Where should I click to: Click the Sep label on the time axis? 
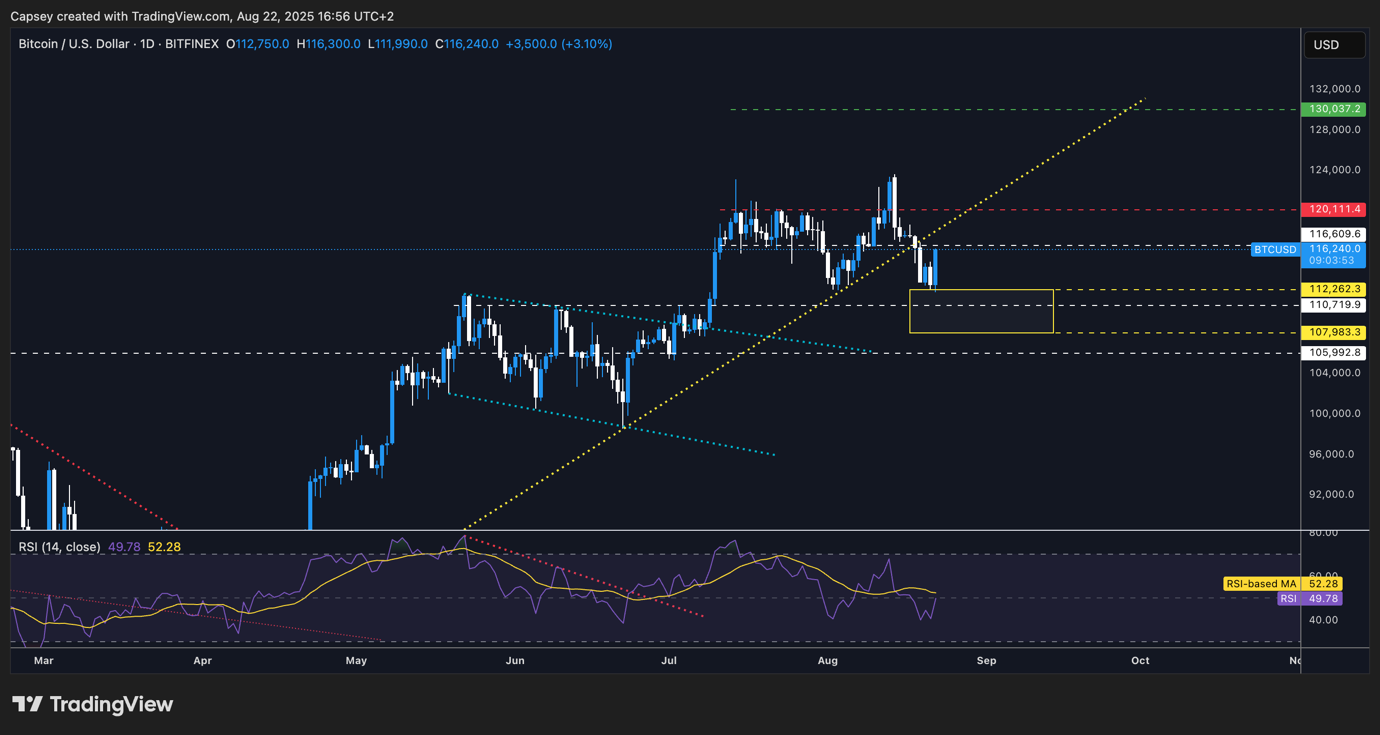[x=986, y=661]
